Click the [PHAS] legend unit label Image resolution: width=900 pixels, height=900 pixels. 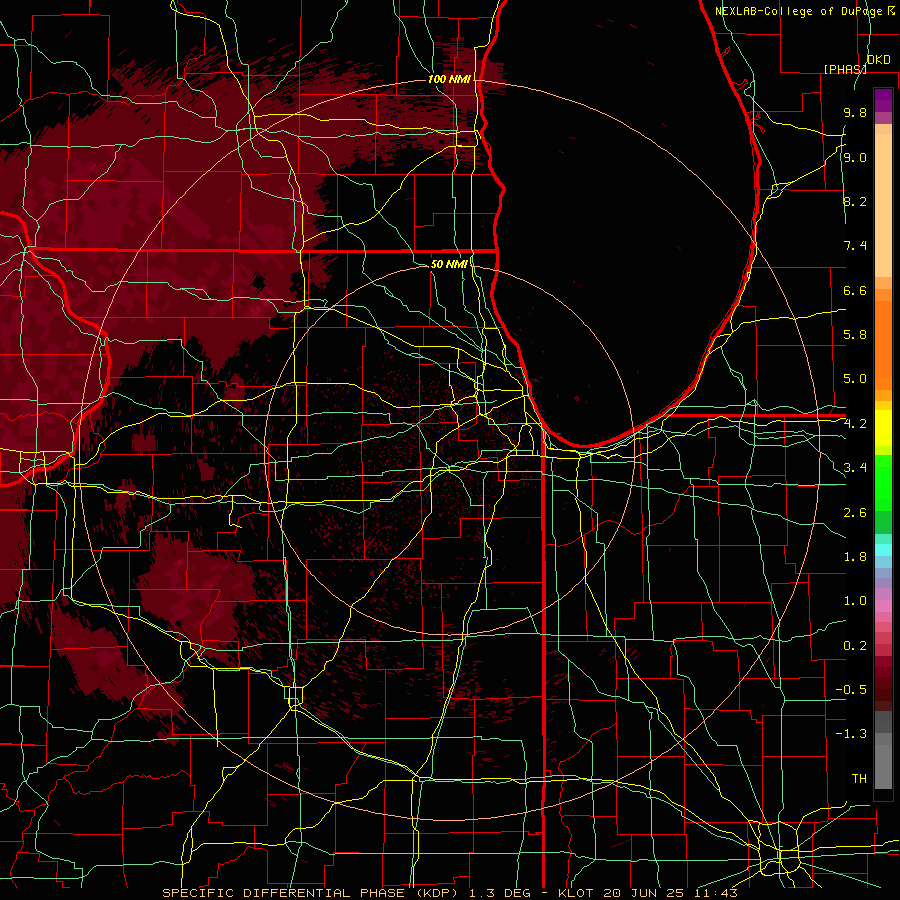click(845, 69)
